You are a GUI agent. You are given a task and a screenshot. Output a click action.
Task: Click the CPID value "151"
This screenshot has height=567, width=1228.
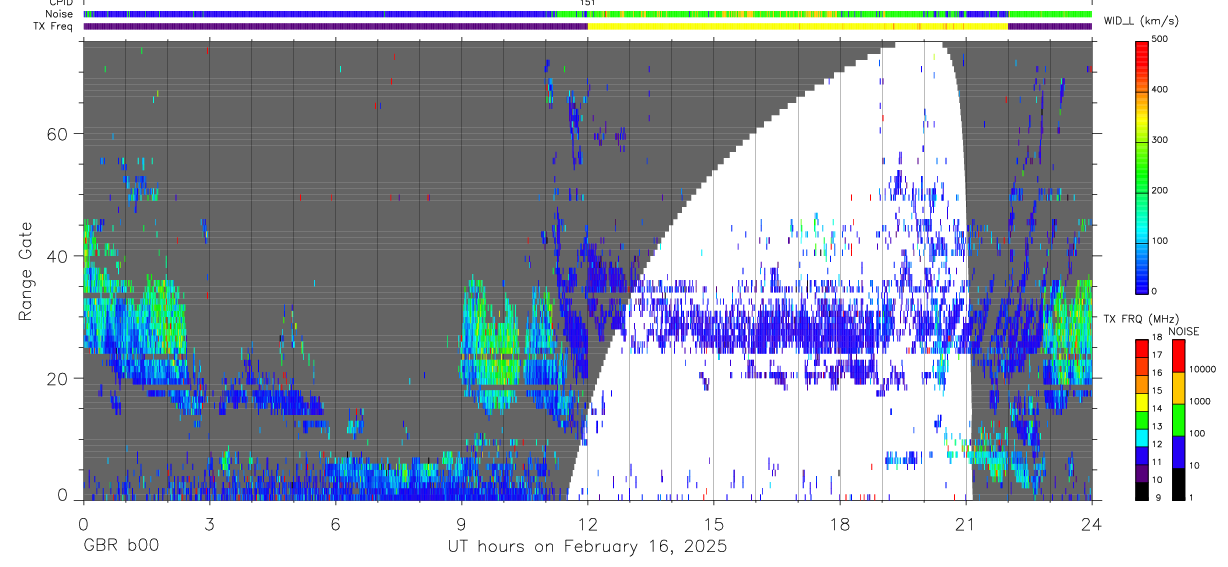tap(588, 3)
